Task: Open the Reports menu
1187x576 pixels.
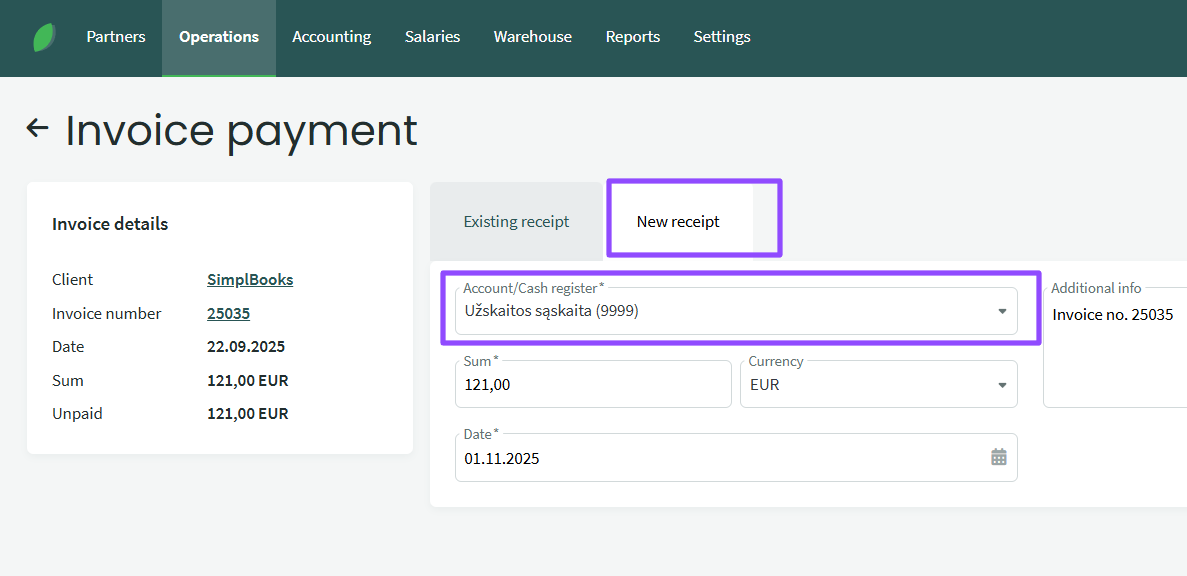Action: coord(632,37)
